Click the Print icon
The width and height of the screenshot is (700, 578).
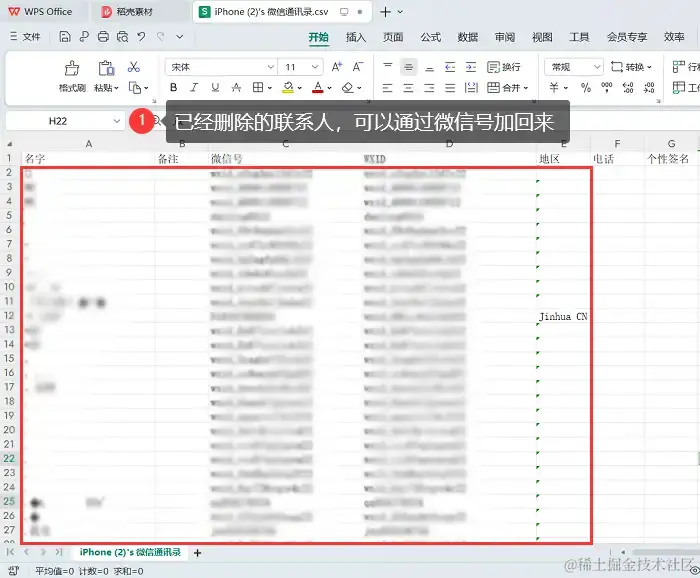[x=103, y=37]
